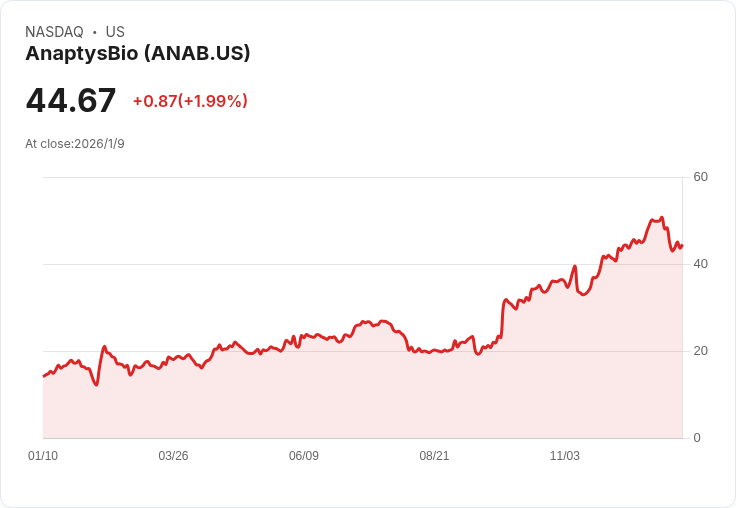The height and width of the screenshot is (508, 736).
Task: Select the 03/26 date label on x-axis
Action: coord(173,455)
